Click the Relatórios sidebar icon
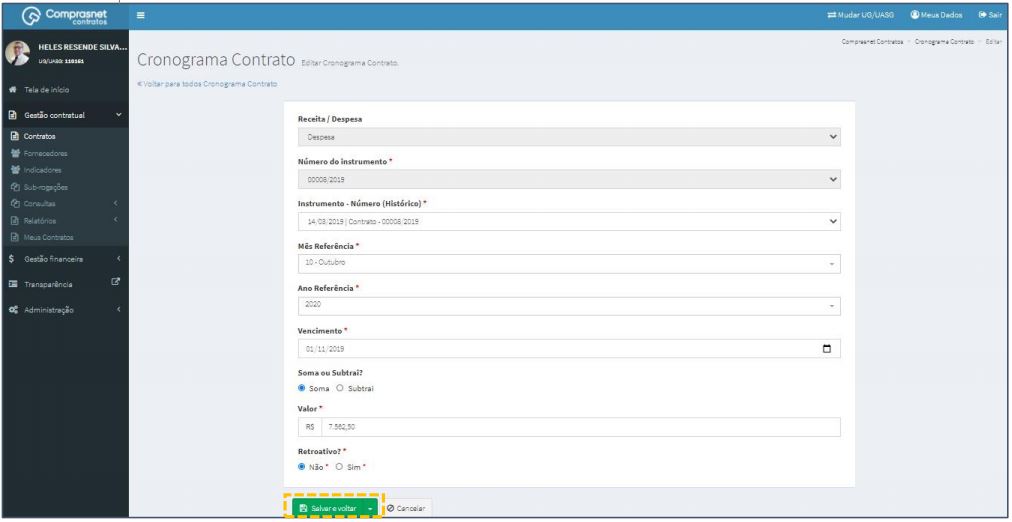The height and width of the screenshot is (522, 1012). coord(15,221)
